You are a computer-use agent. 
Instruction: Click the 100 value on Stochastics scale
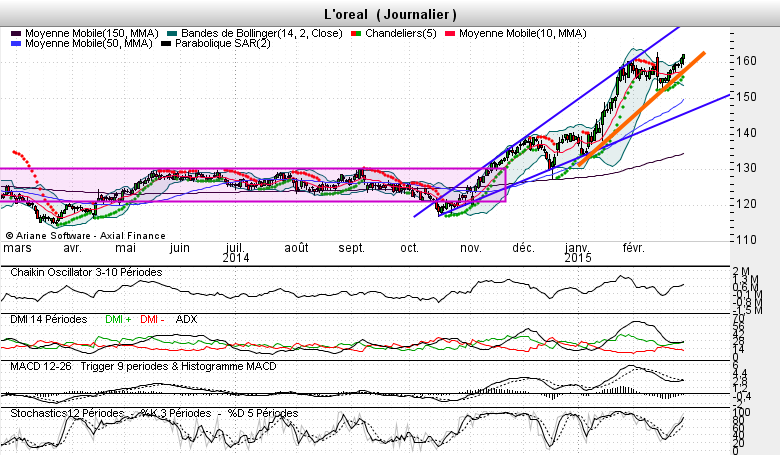click(x=741, y=413)
